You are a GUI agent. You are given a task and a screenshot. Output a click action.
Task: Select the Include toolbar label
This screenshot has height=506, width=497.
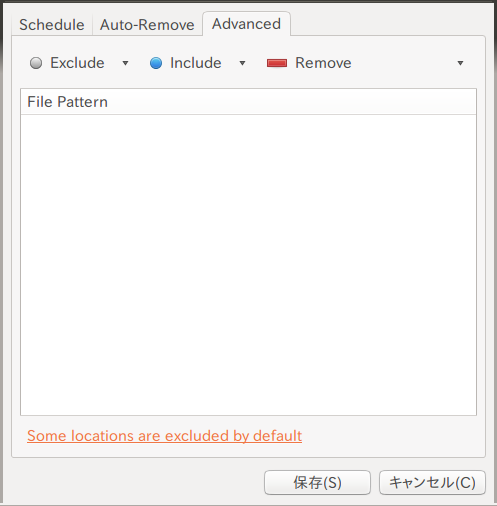(x=196, y=63)
